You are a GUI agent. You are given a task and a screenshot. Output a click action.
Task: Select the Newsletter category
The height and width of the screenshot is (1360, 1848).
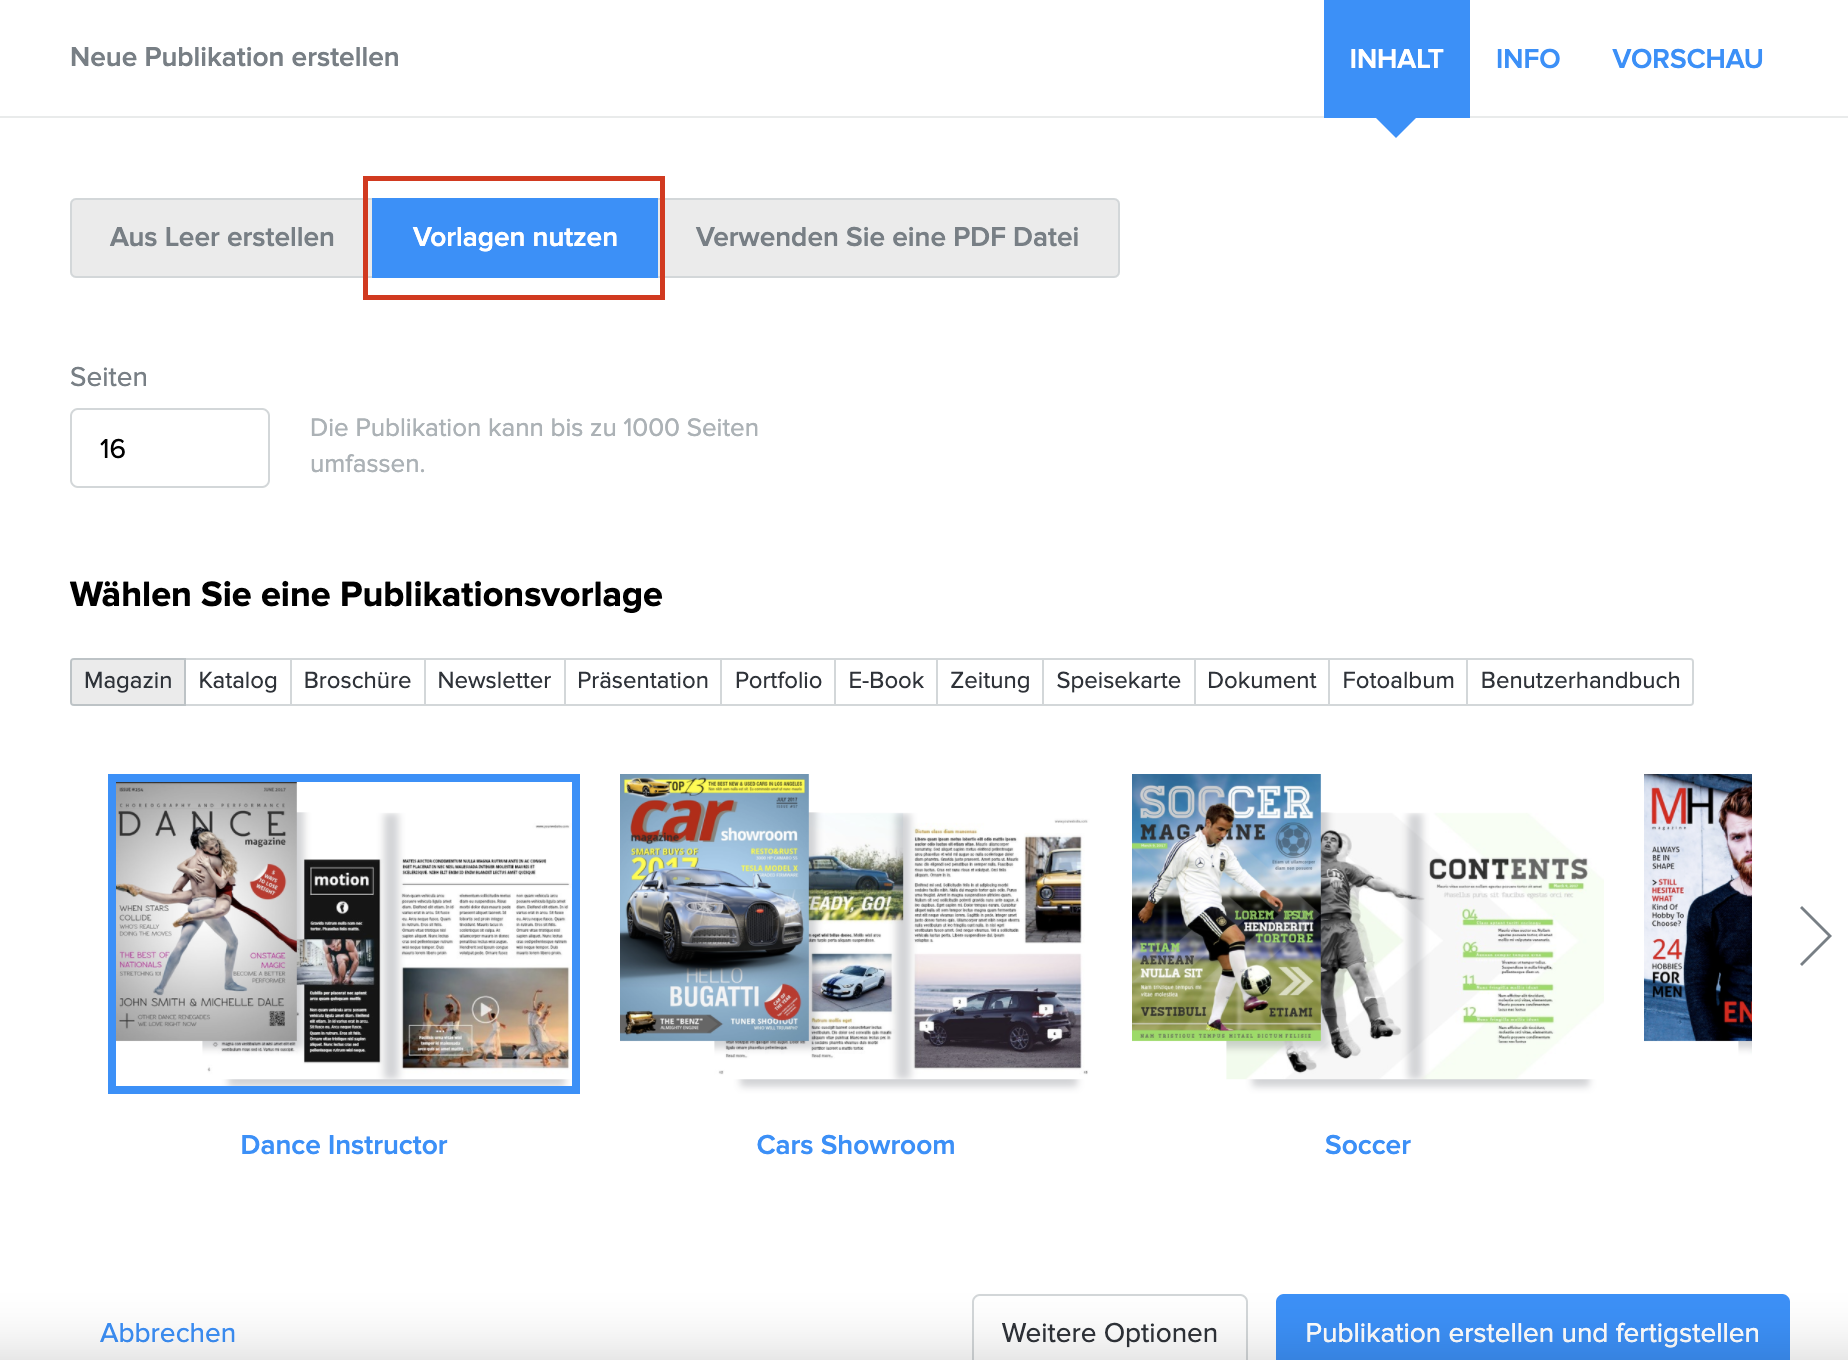click(x=494, y=681)
